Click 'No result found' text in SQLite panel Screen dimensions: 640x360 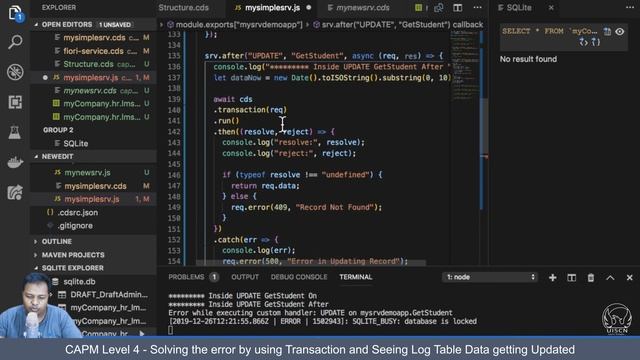tap(528, 59)
